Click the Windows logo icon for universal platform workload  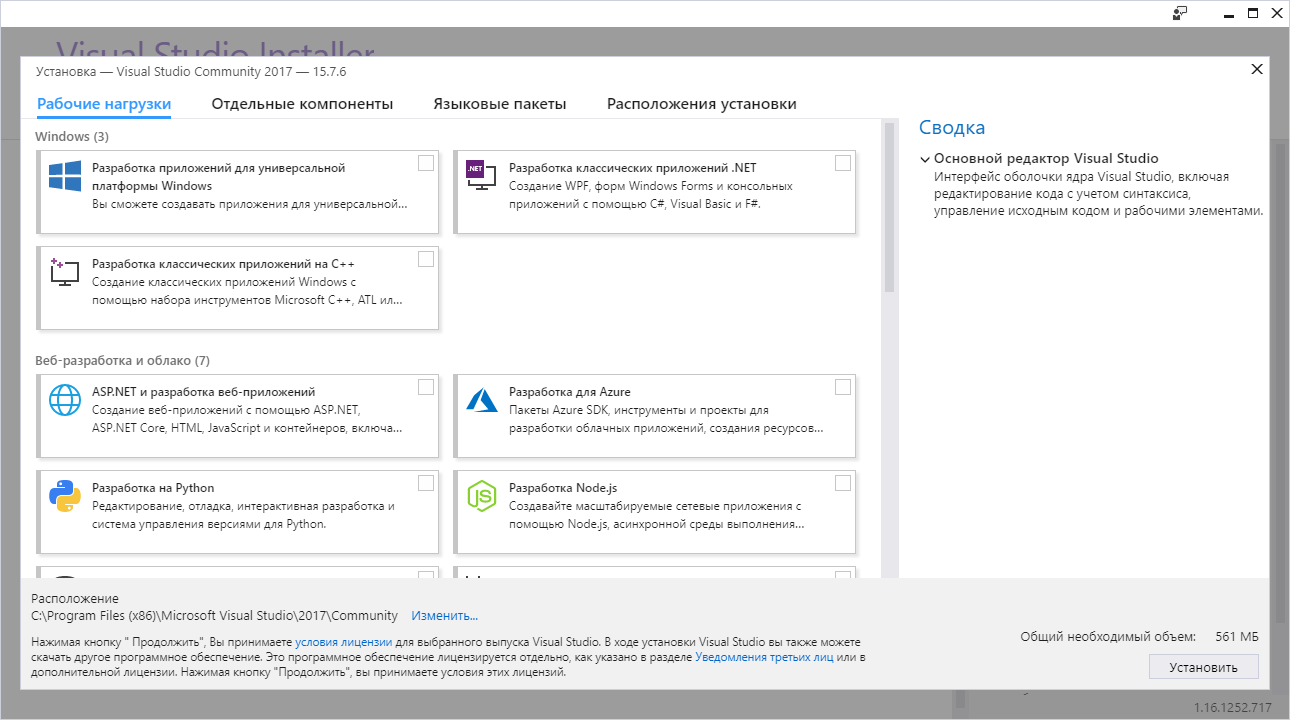point(65,176)
